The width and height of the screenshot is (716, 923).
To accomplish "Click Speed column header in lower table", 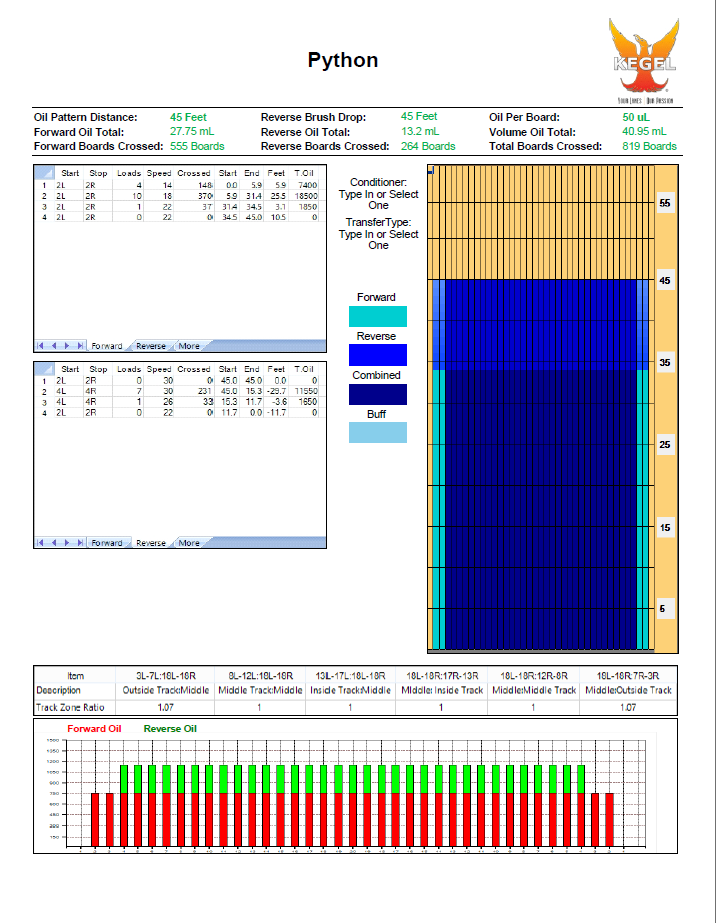I will point(159,369).
